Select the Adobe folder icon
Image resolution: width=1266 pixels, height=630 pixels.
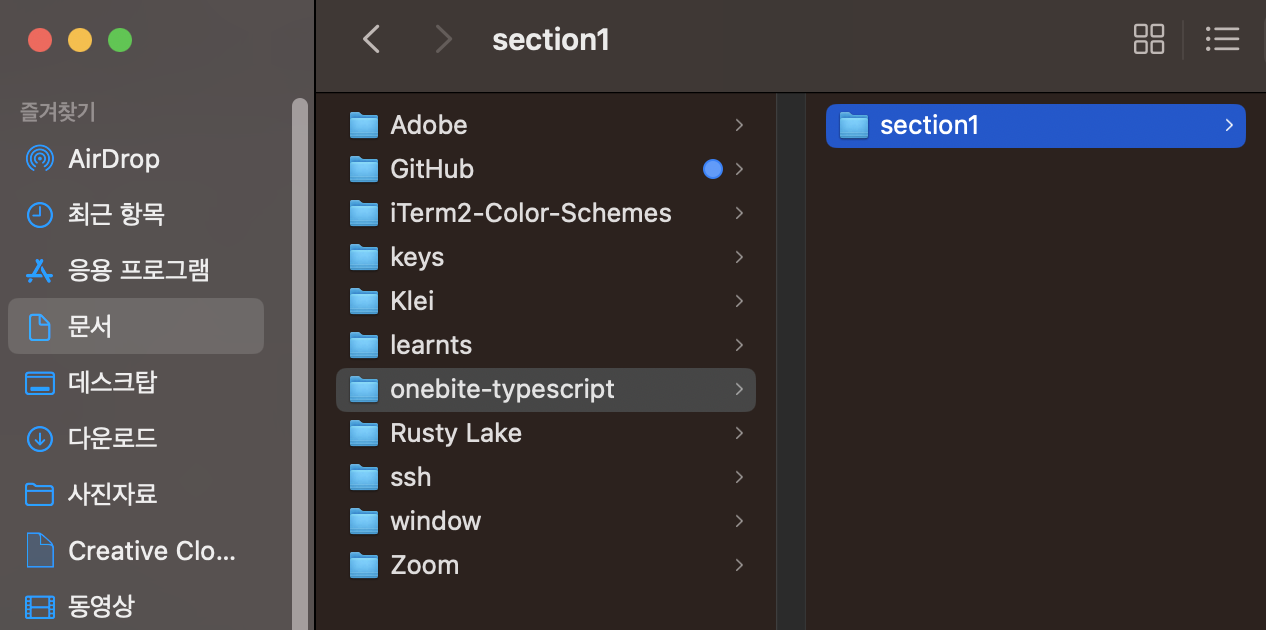tap(363, 125)
